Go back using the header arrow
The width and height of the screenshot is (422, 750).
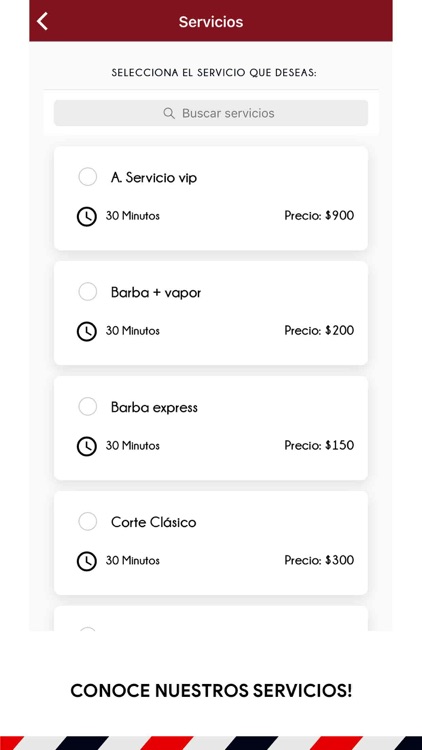43,22
